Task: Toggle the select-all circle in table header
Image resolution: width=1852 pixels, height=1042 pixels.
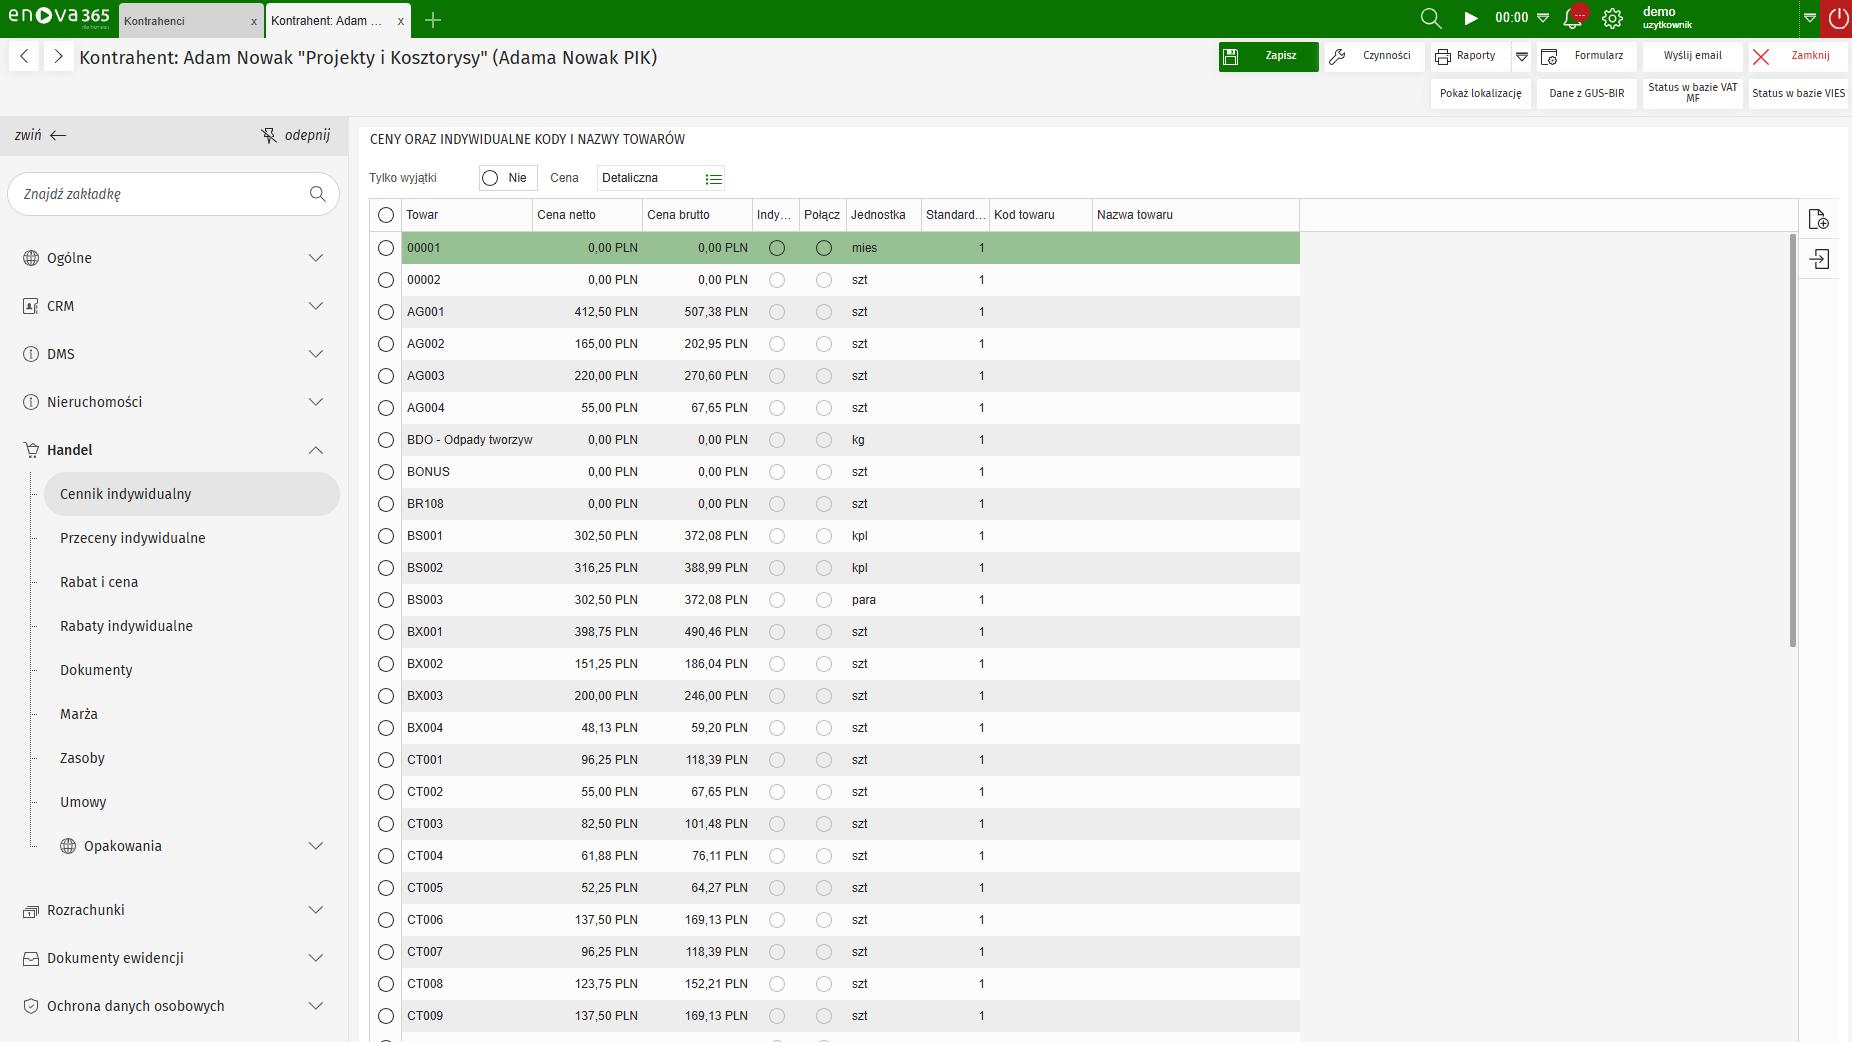Action: 386,215
